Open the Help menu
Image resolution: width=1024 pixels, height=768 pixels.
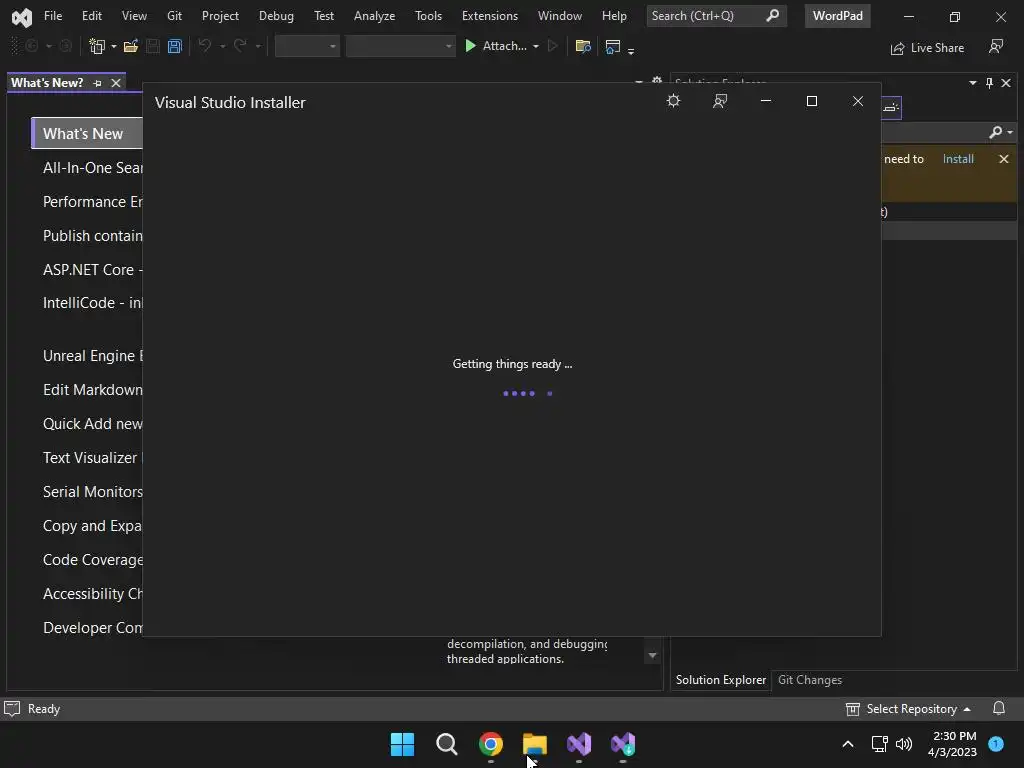pyautogui.click(x=614, y=16)
